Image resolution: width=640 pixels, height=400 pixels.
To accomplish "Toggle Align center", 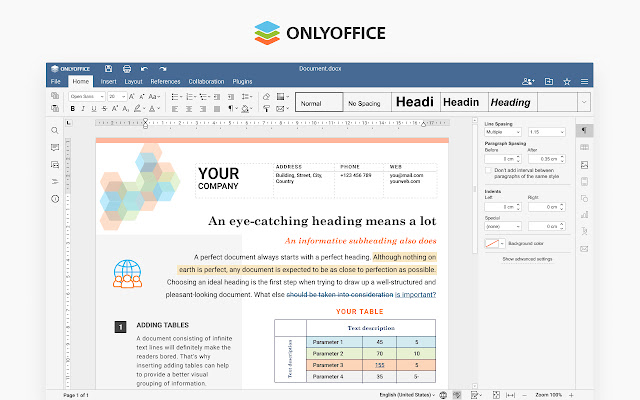I will [189, 109].
